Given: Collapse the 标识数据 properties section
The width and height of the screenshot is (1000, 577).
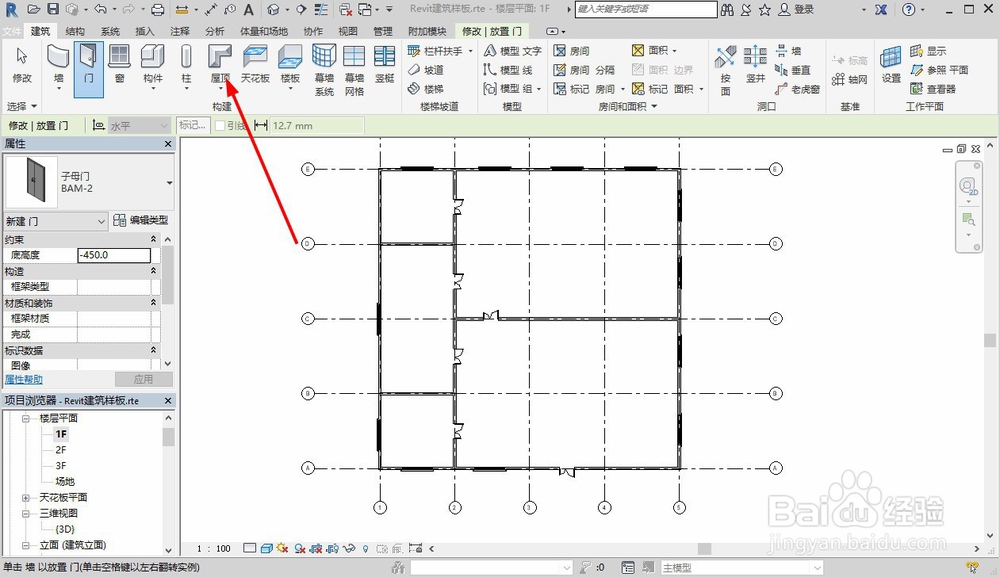Looking at the screenshot, I should (153, 350).
